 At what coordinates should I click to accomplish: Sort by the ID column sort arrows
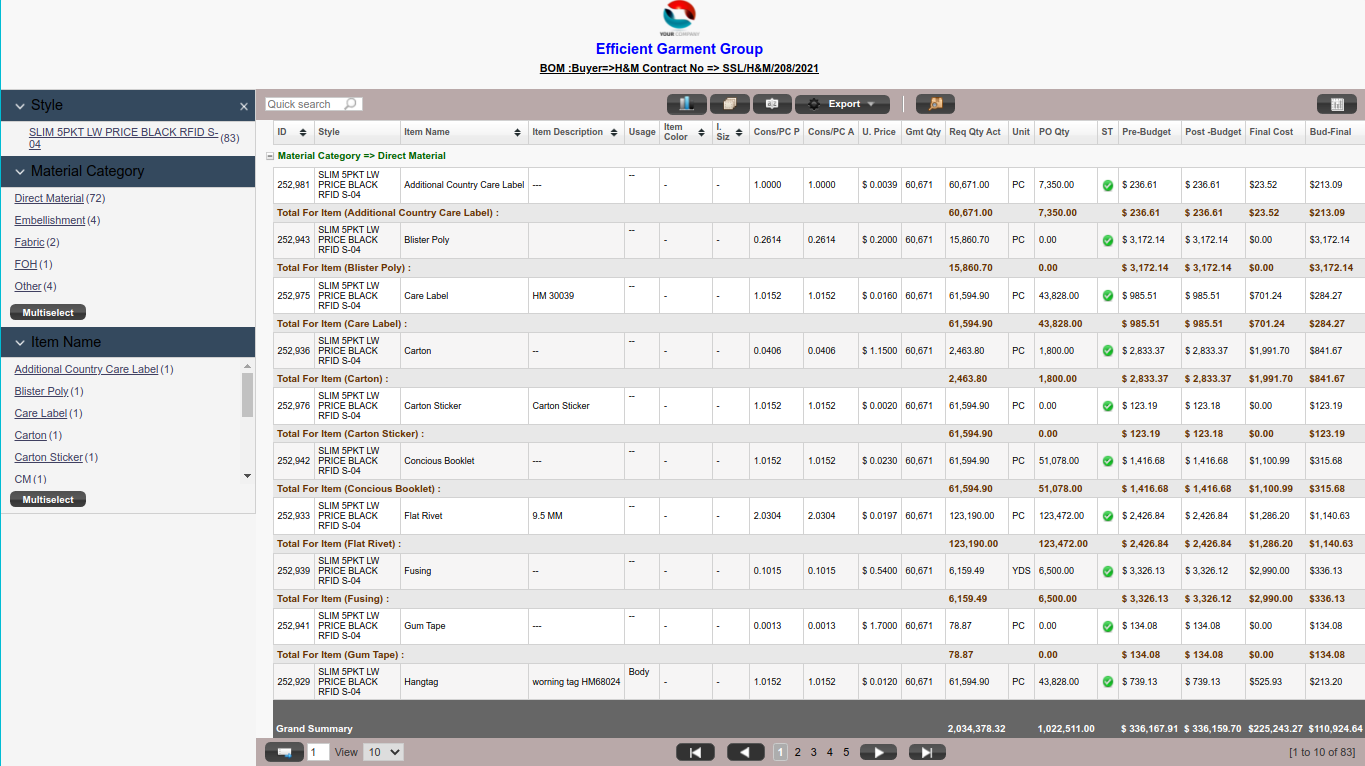(x=304, y=132)
